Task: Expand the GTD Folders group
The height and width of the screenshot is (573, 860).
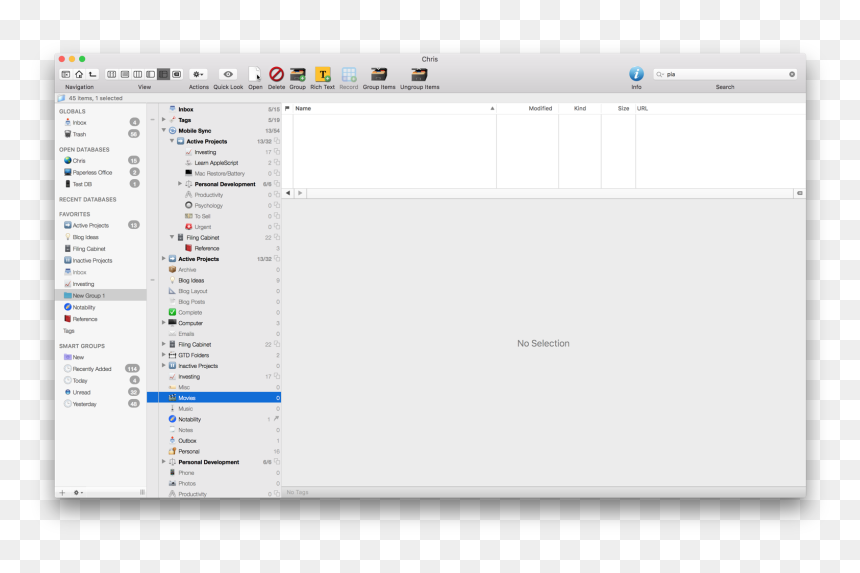Action: click(163, 355)
